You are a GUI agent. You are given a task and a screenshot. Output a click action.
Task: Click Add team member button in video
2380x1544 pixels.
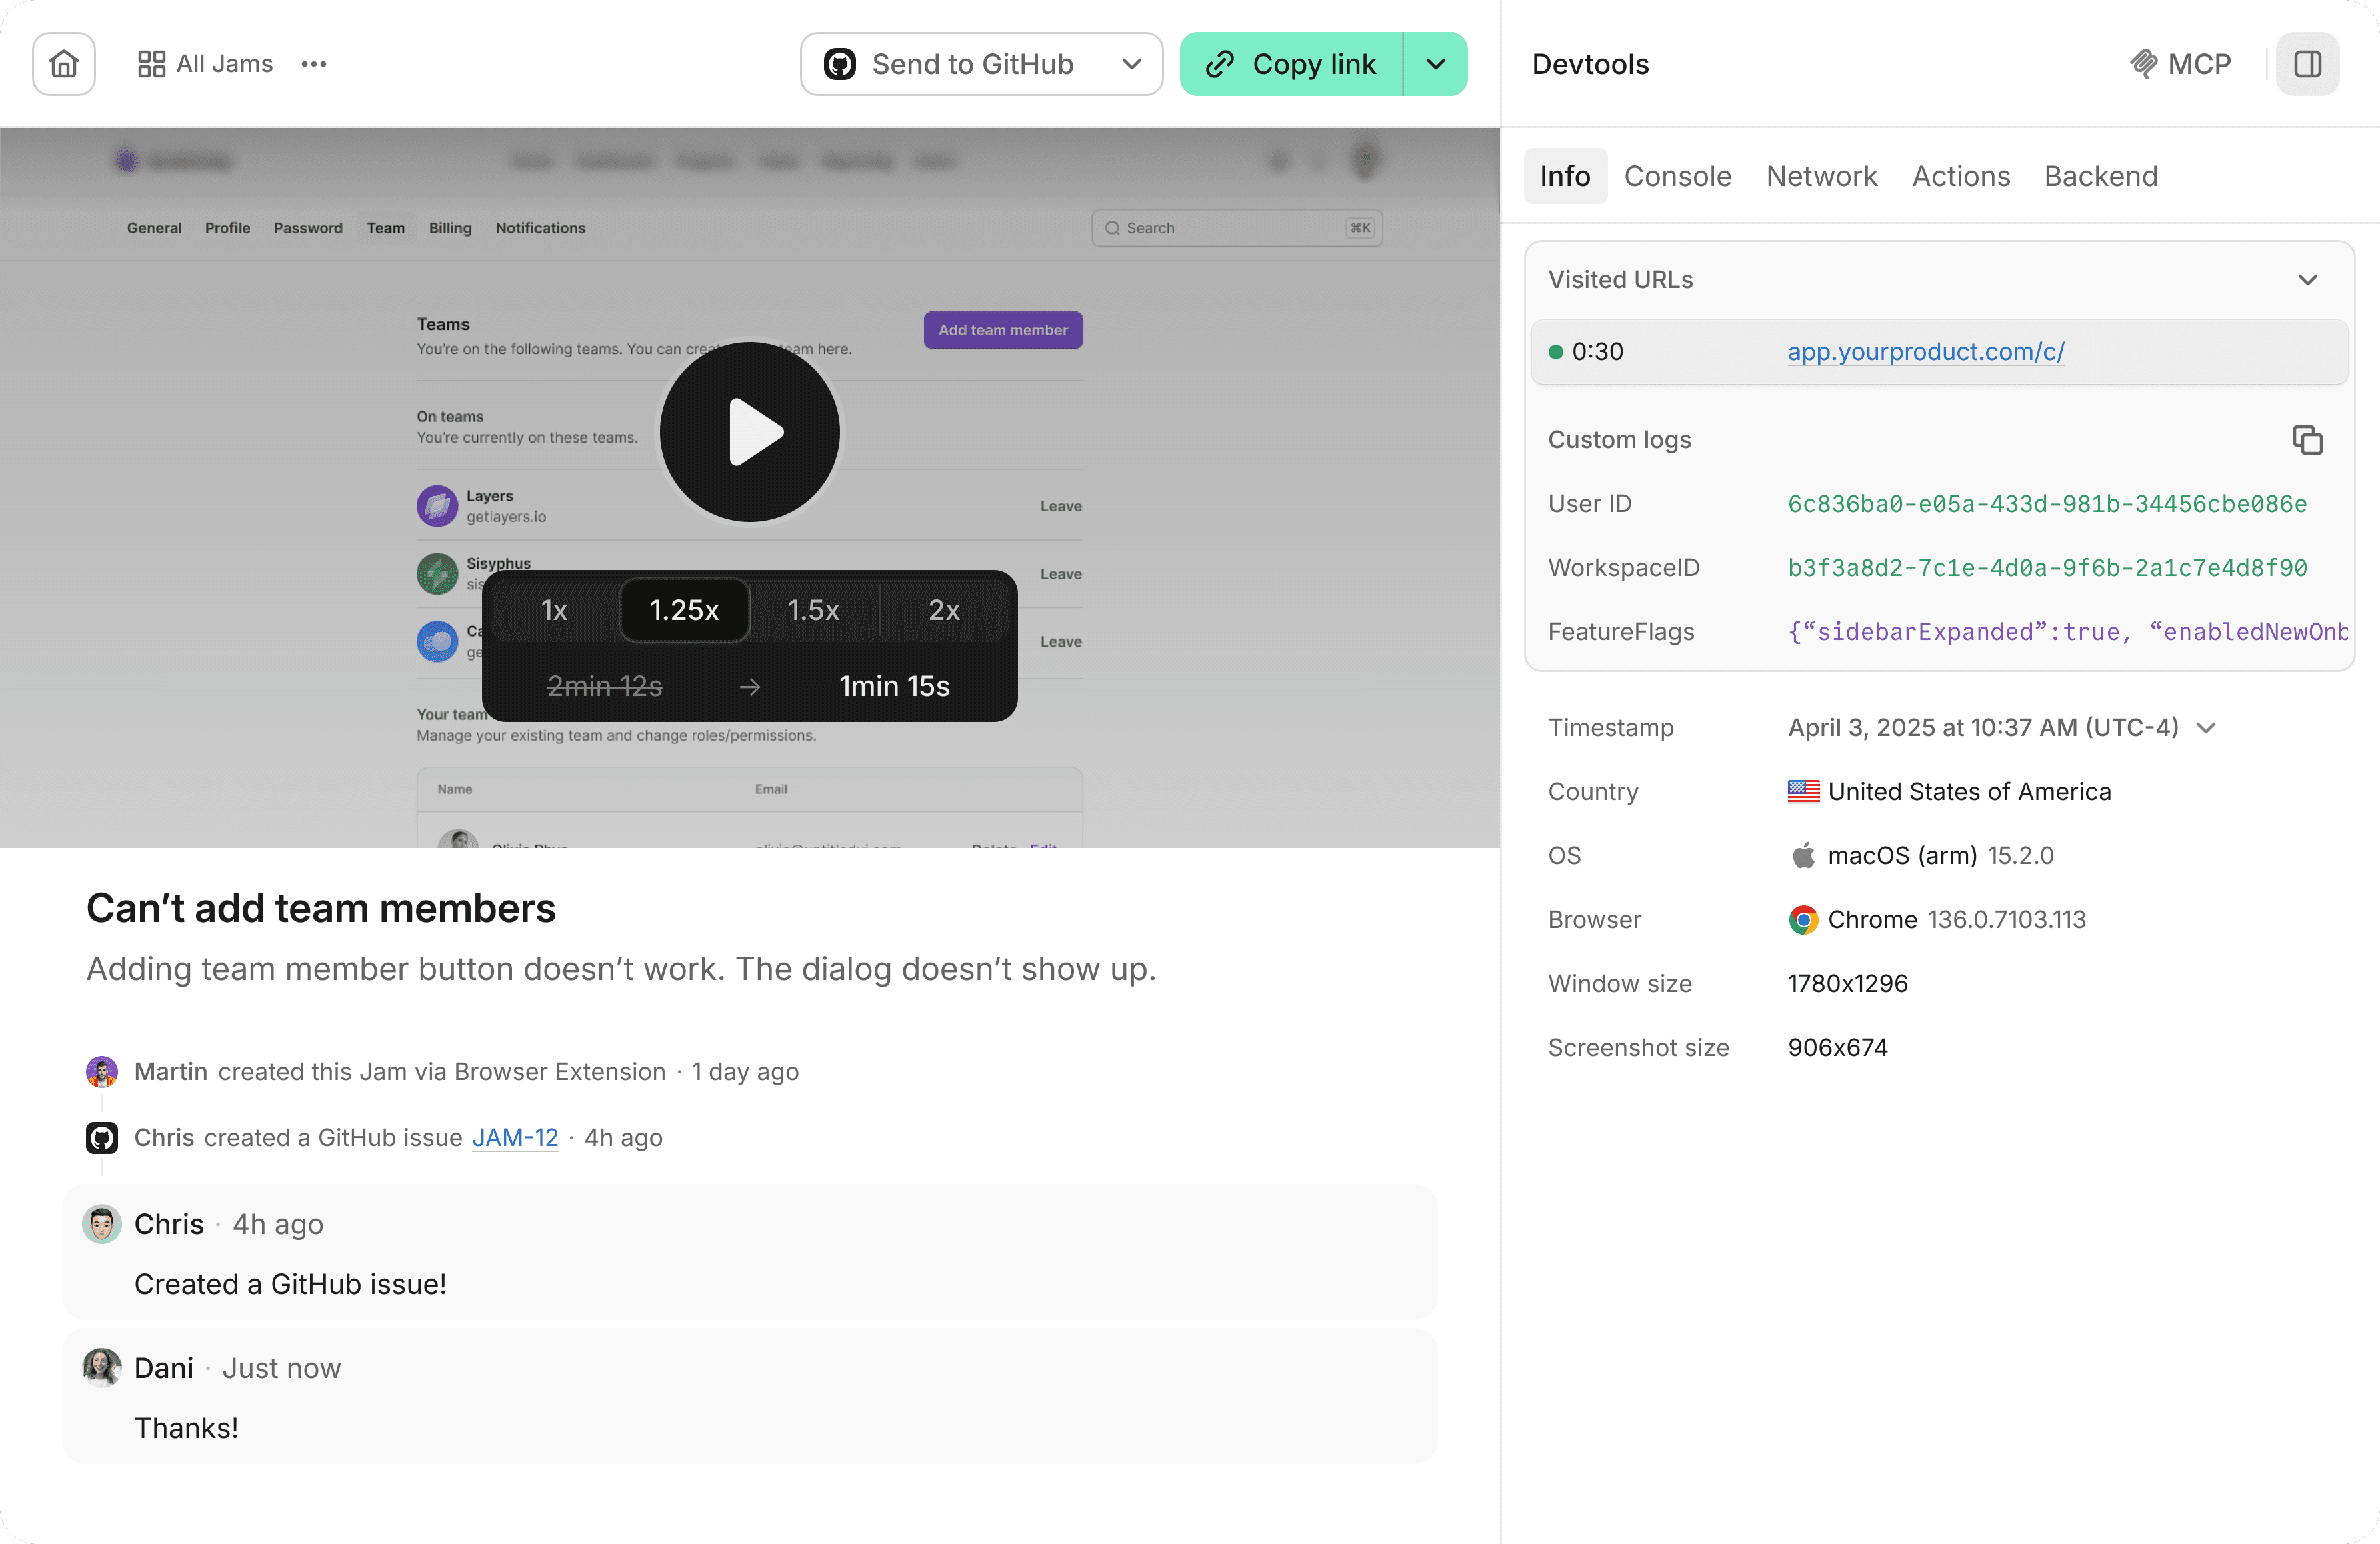(1003, 330)
